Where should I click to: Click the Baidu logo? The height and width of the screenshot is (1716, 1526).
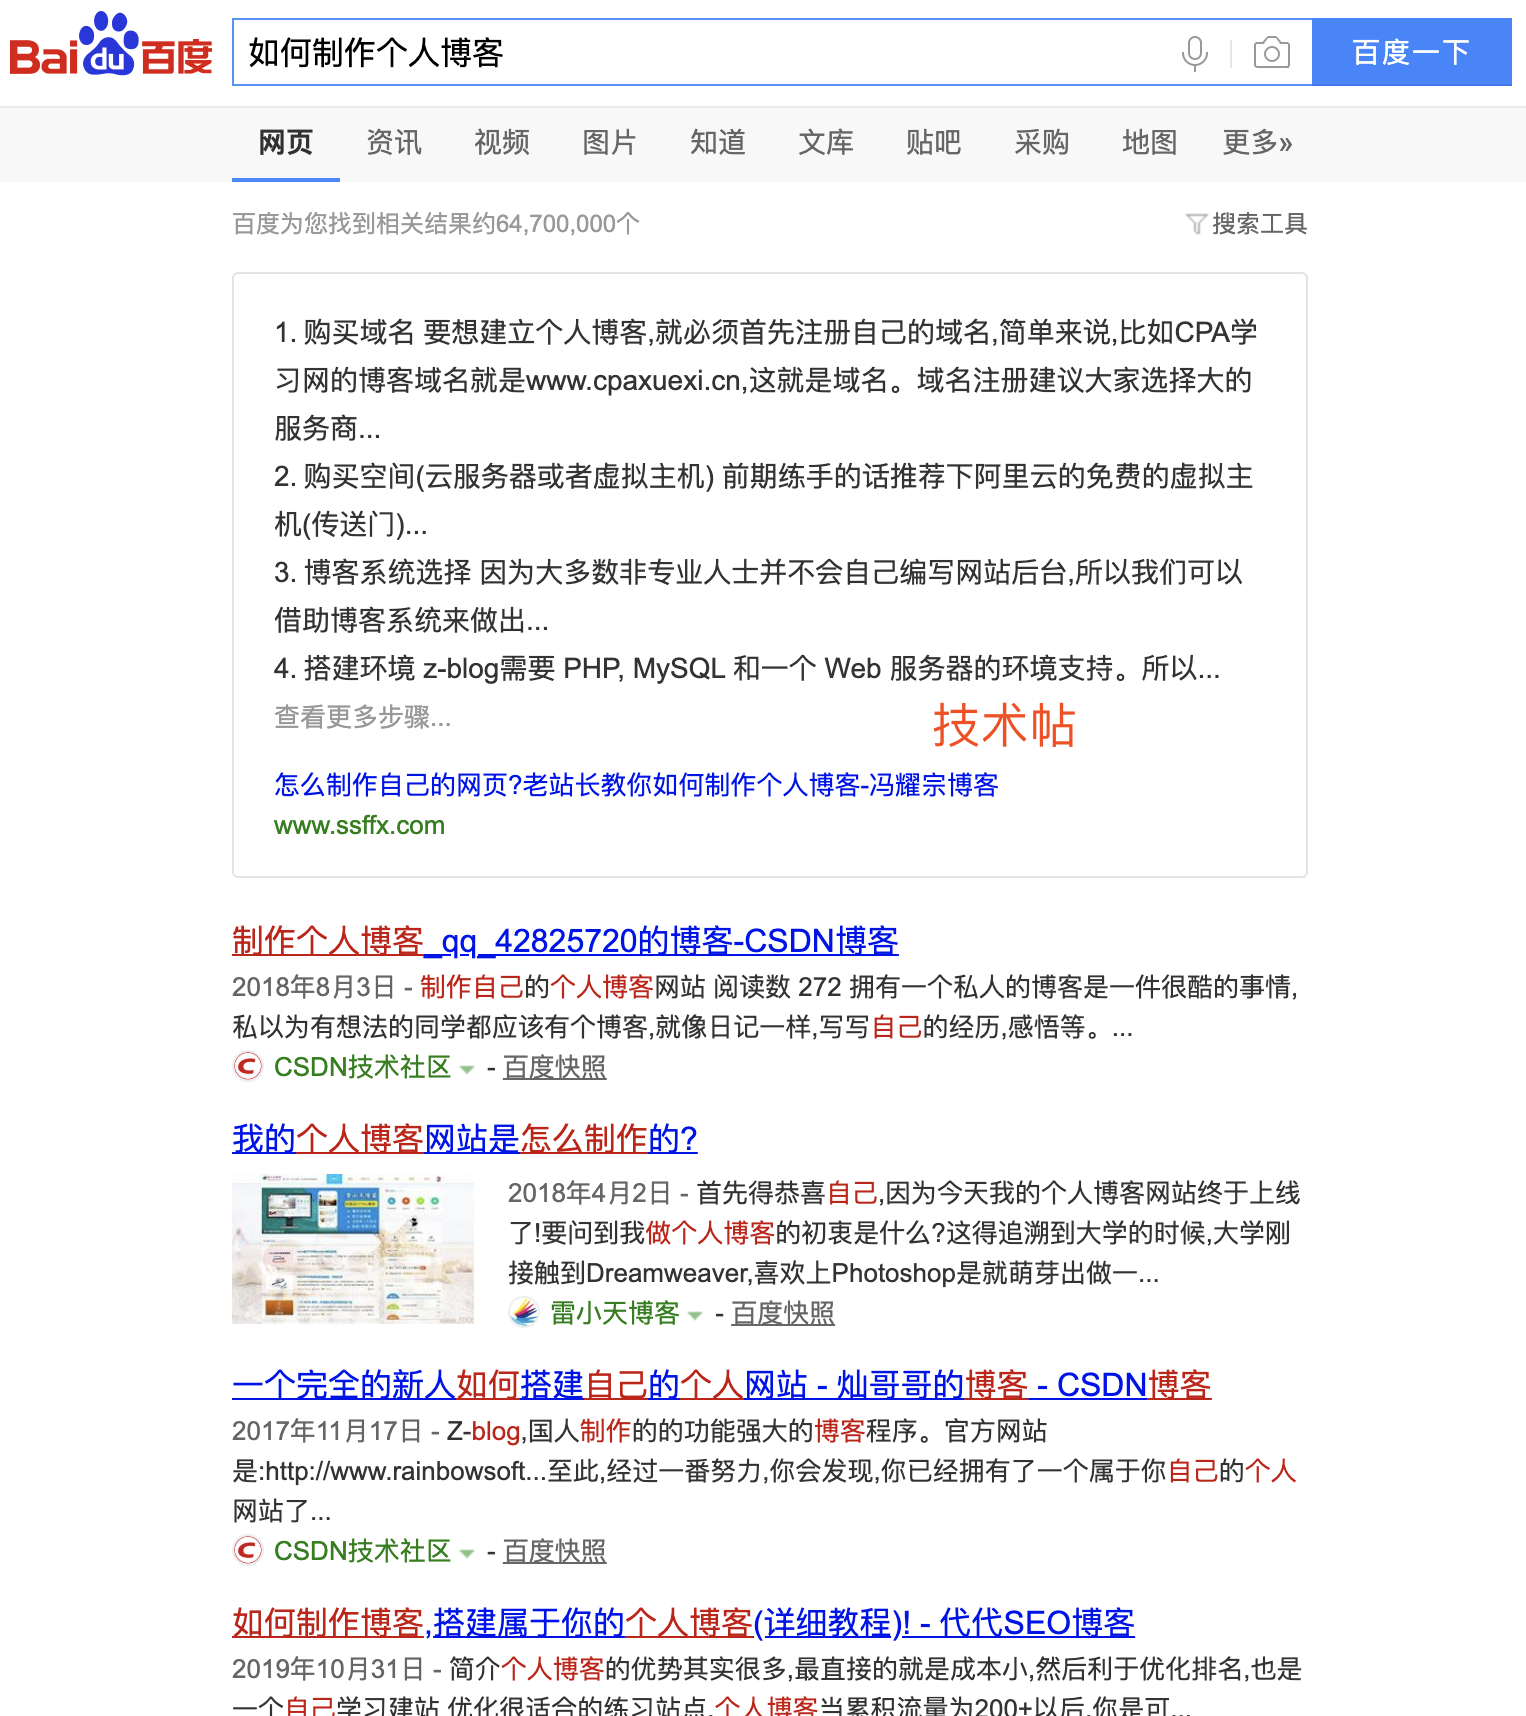[111, 45]
